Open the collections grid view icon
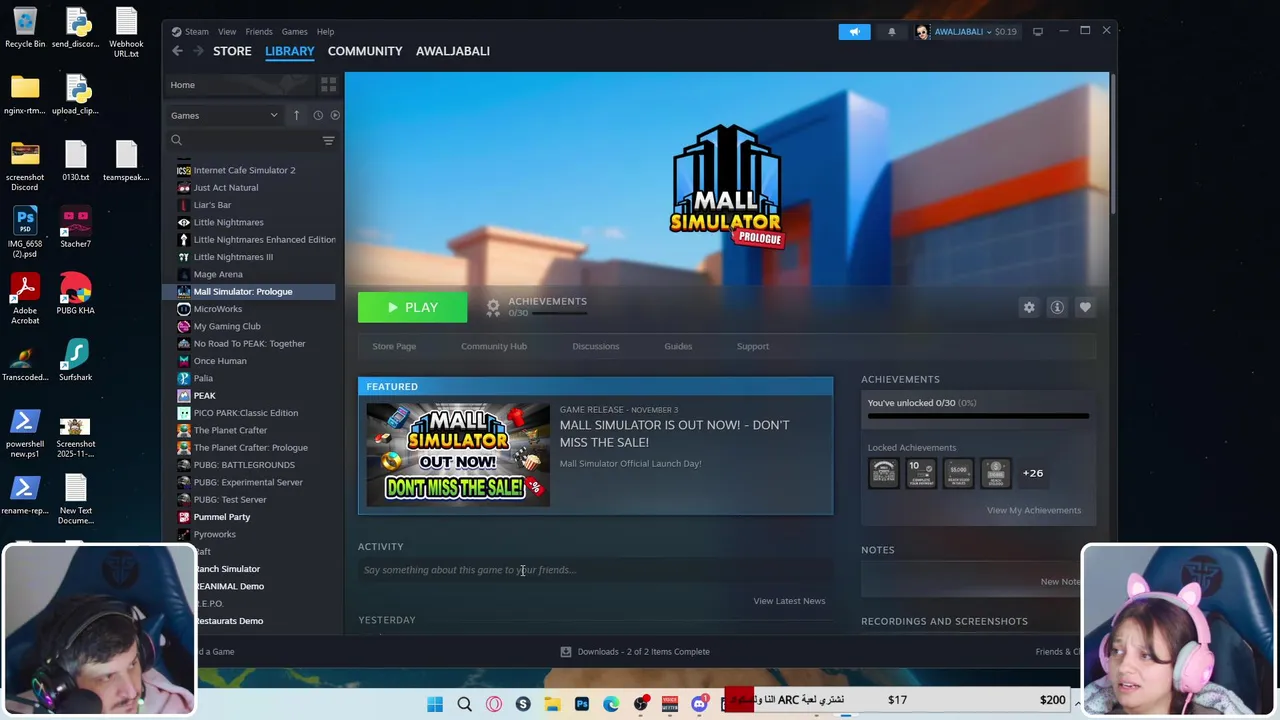 click(329, 85)
